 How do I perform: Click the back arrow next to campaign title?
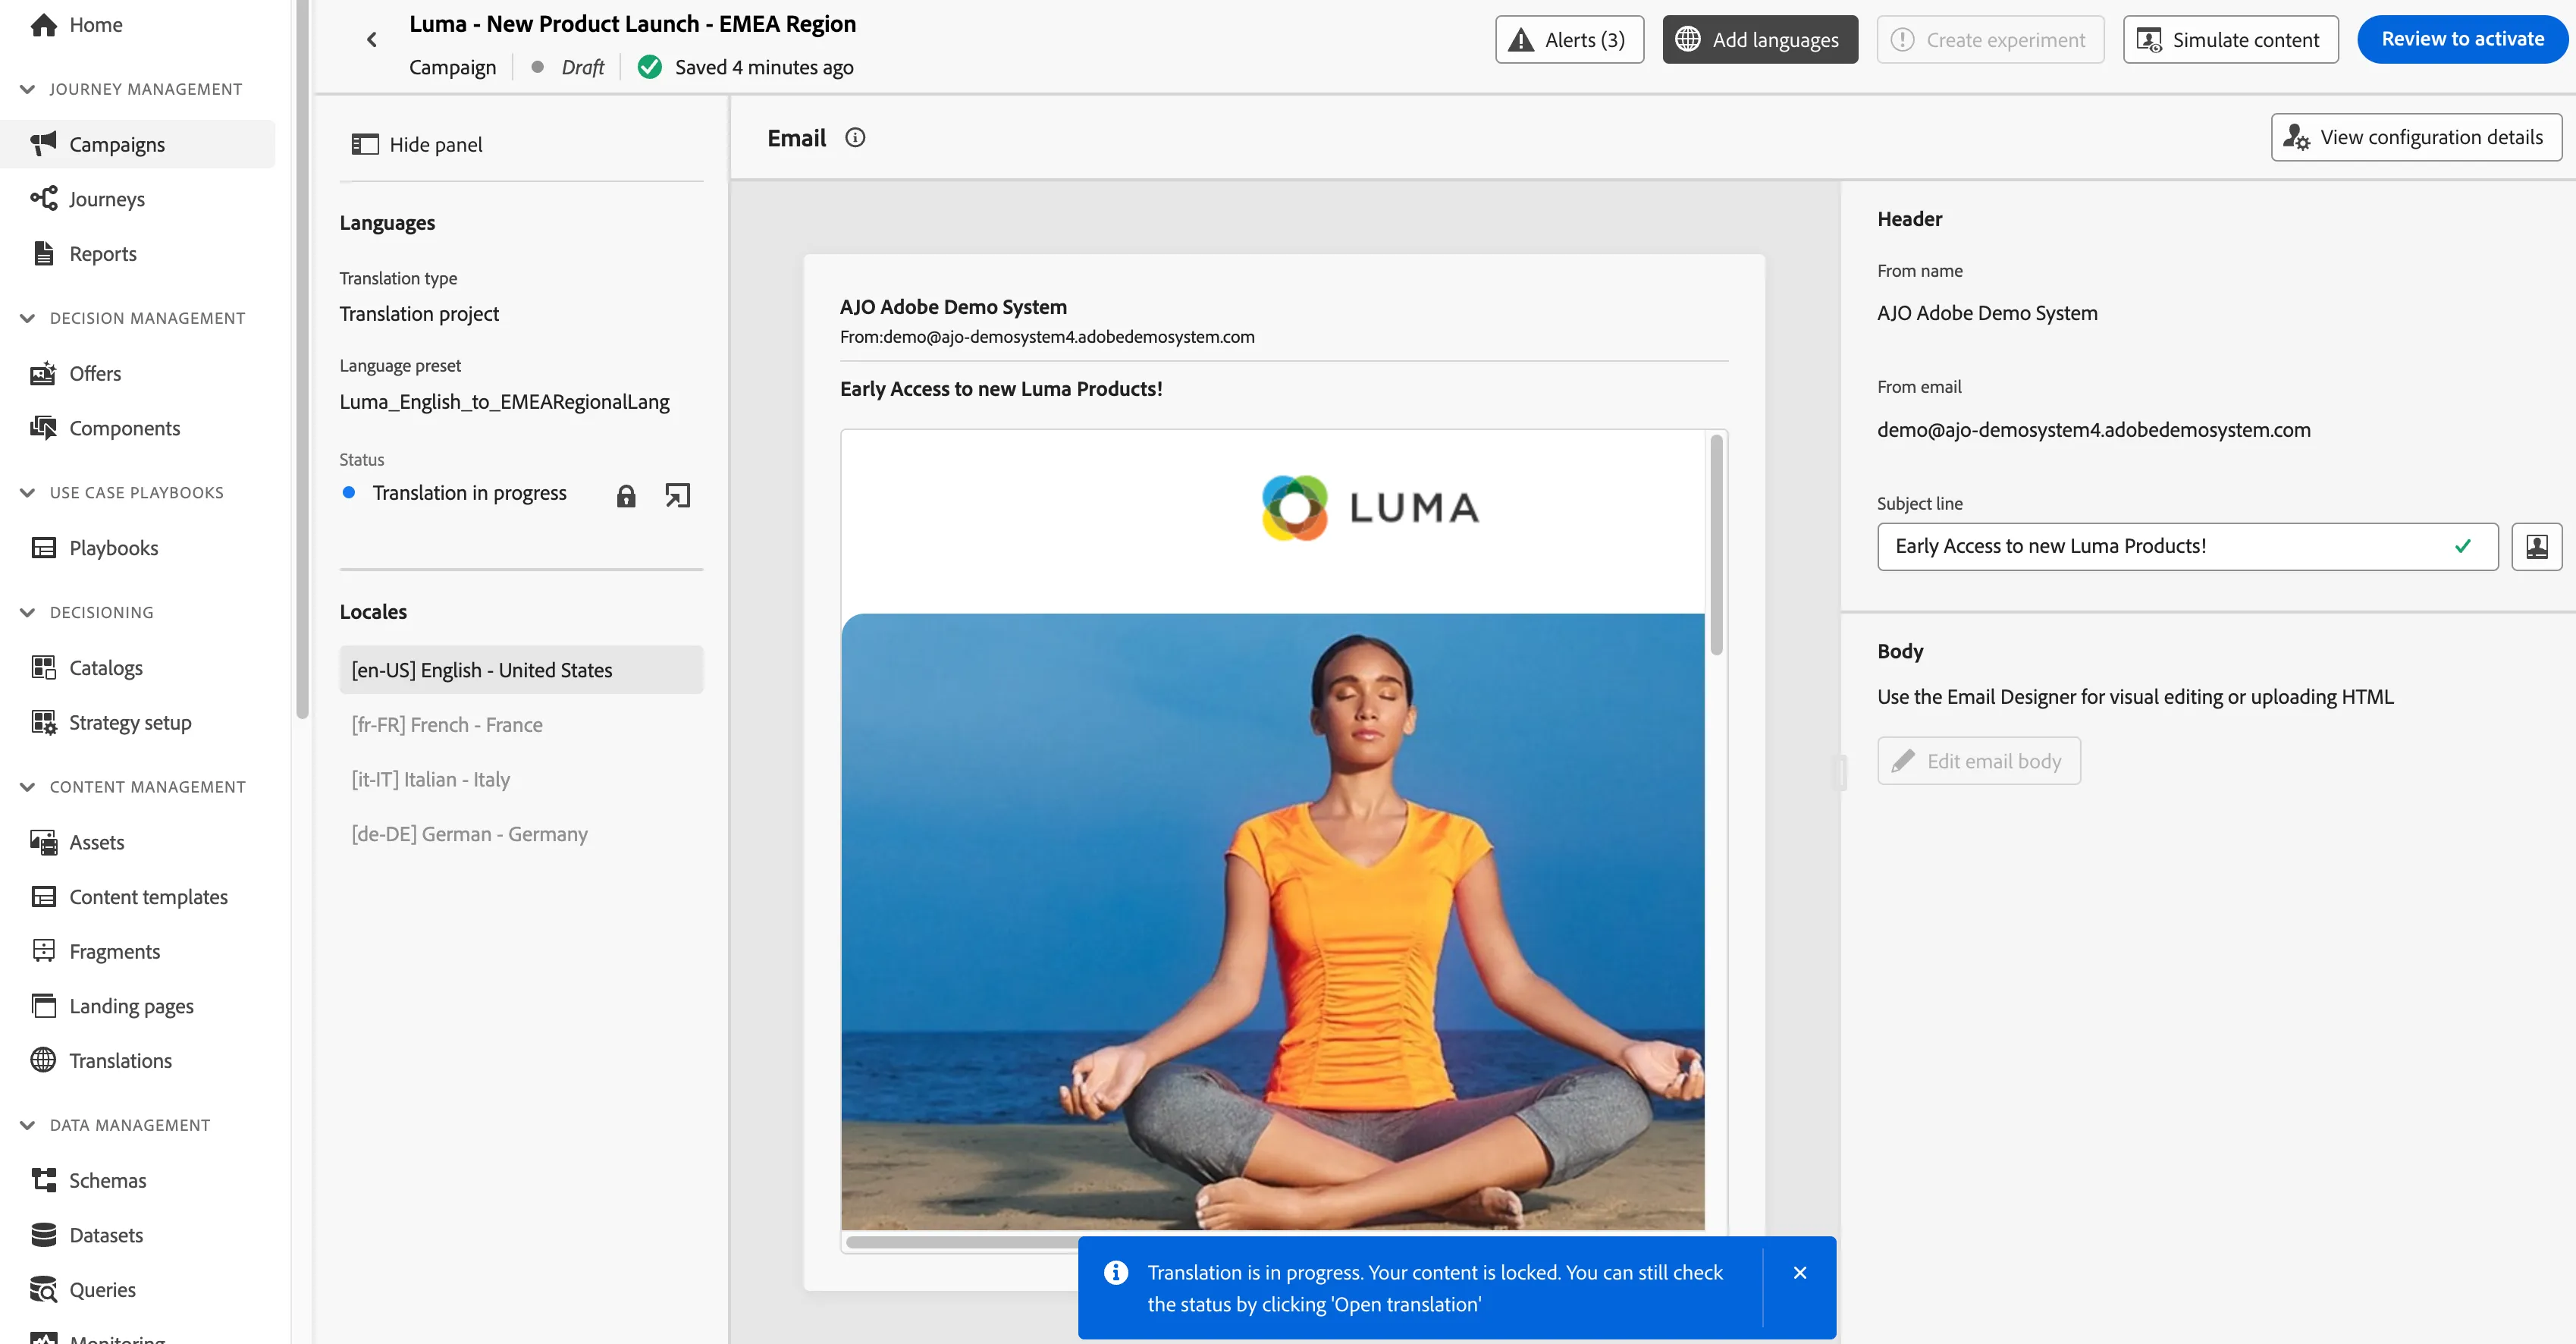pyautogui.click(x=372, y=40)
